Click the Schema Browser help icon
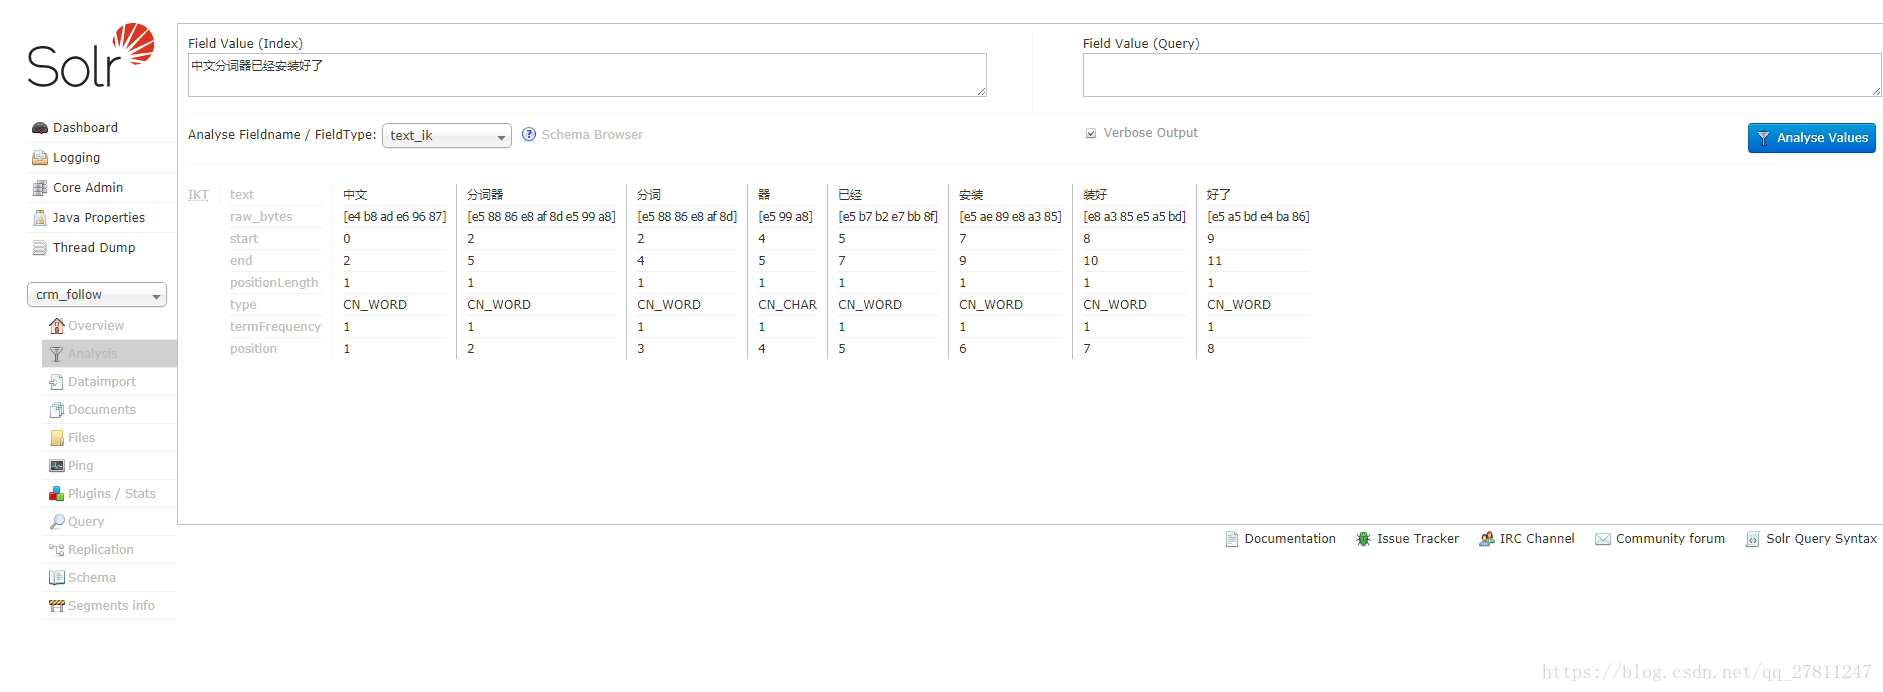 point(529,135)
